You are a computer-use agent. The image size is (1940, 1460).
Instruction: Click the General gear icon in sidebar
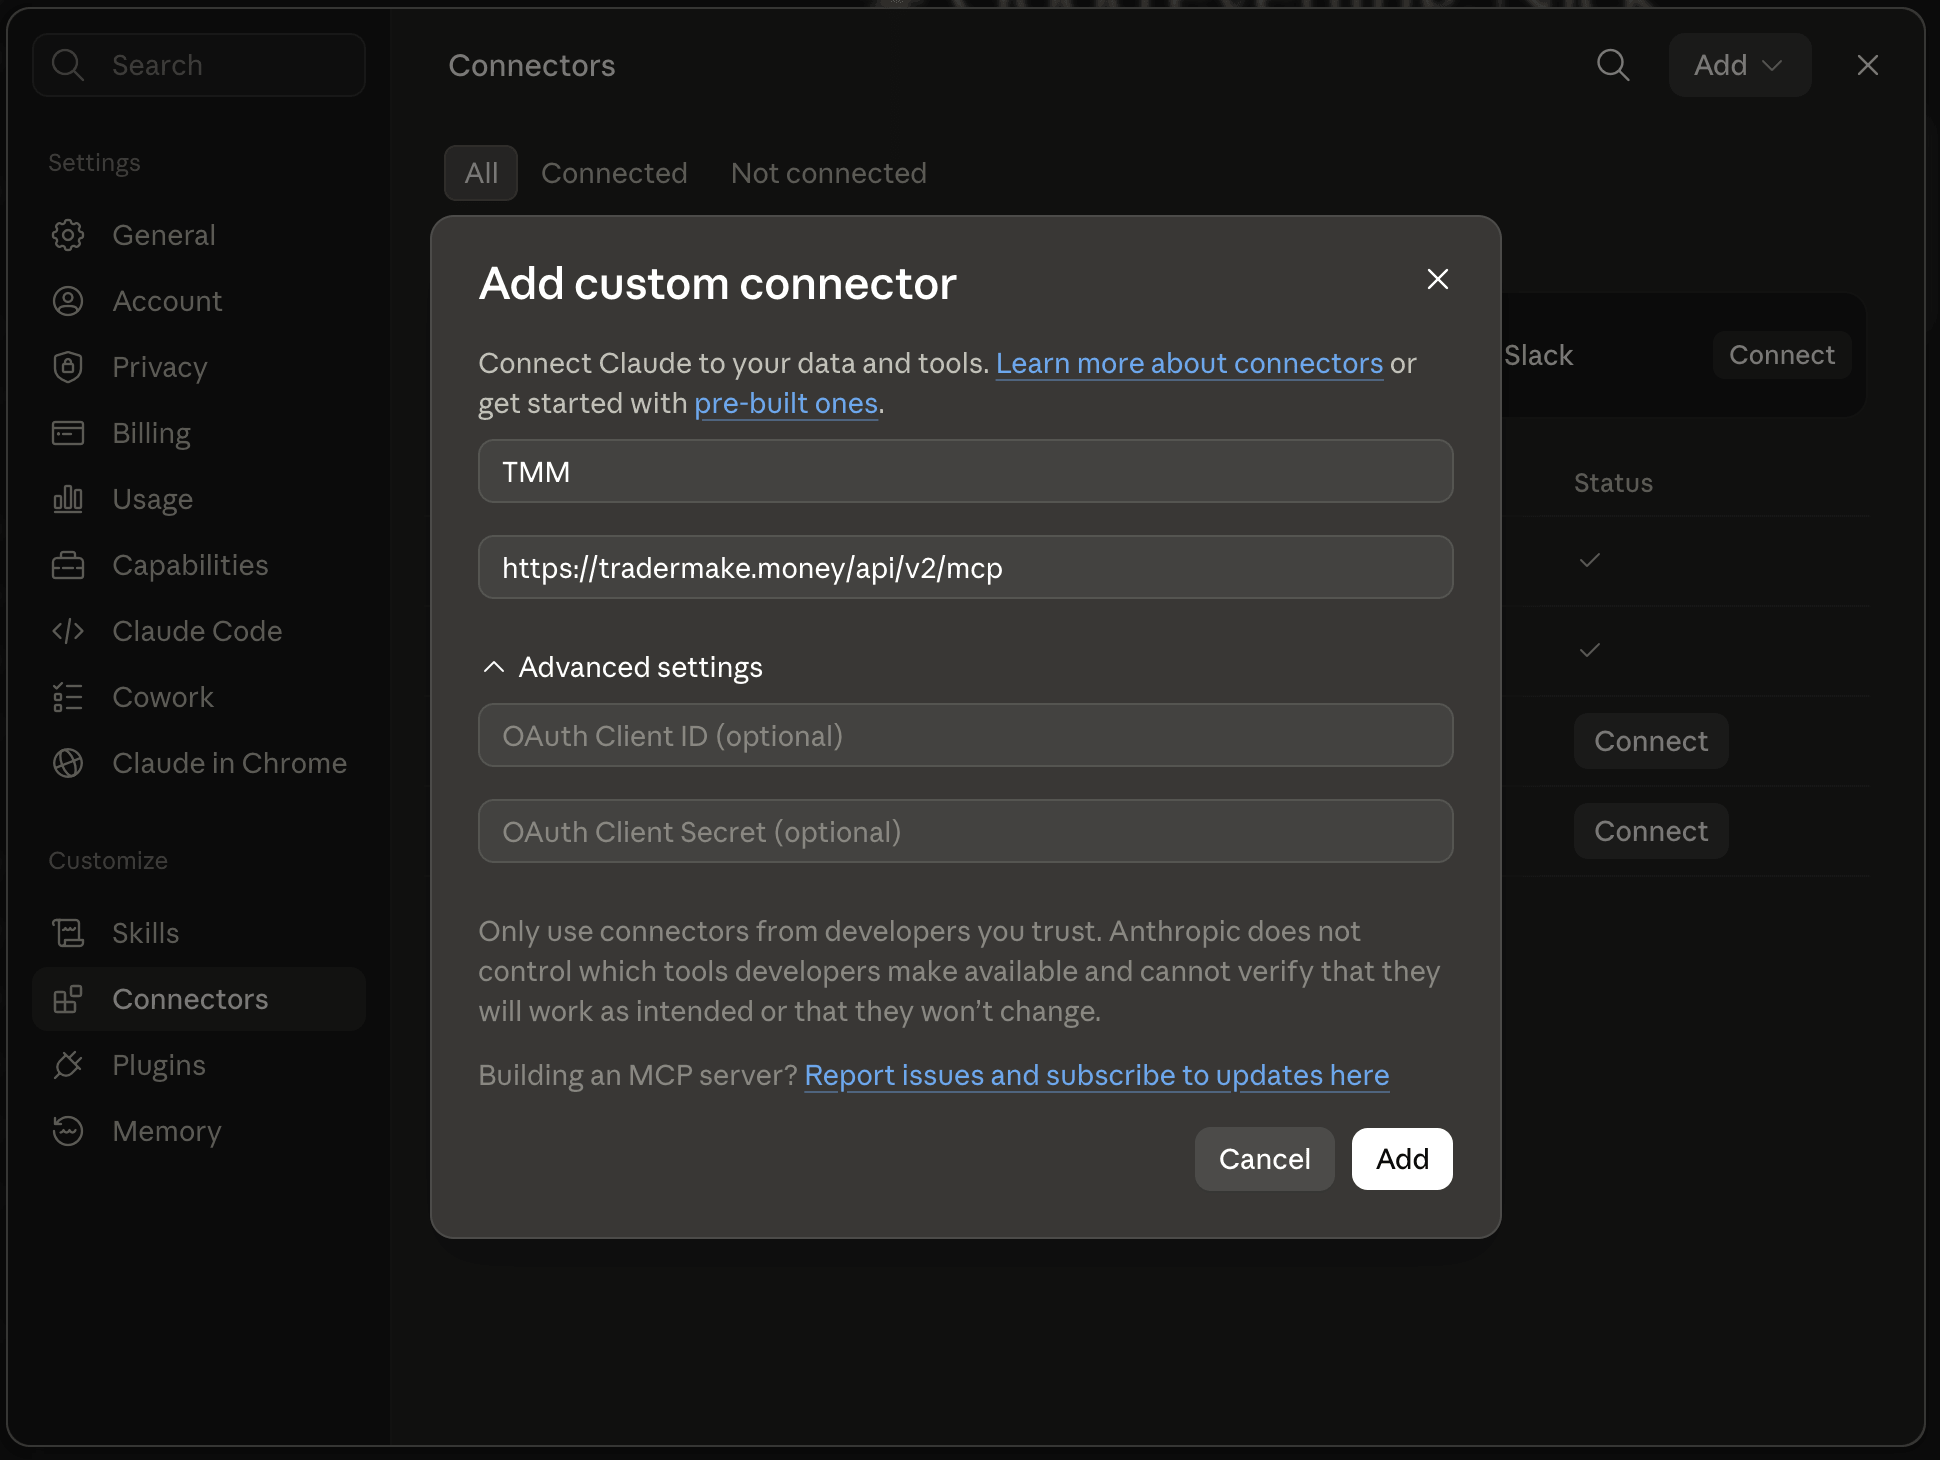[68, 235]
